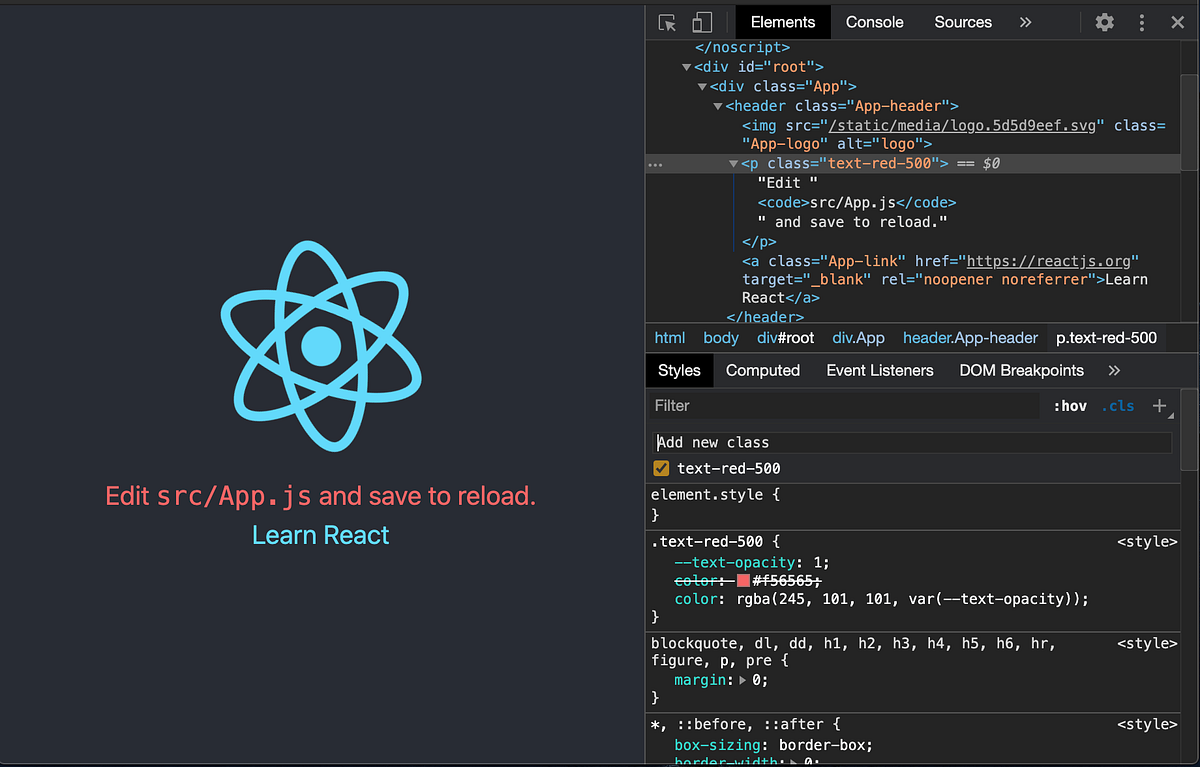The height and width of the screenshot is (767, 1200).
Task: Click the Learn React link on the page
Action: coord(320,535)
